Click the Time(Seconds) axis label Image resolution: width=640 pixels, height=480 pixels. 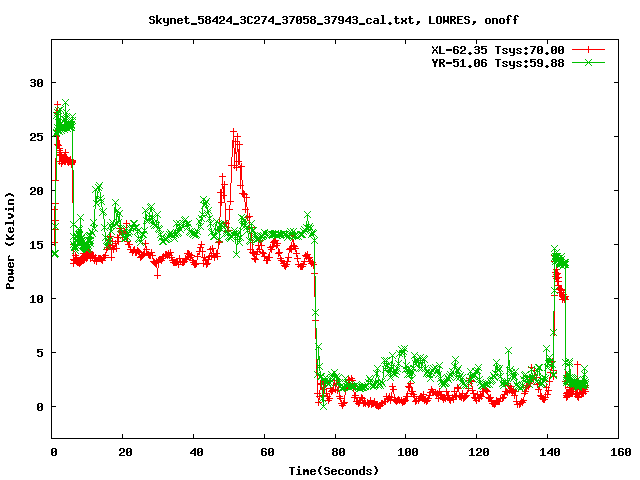(333, 471)
